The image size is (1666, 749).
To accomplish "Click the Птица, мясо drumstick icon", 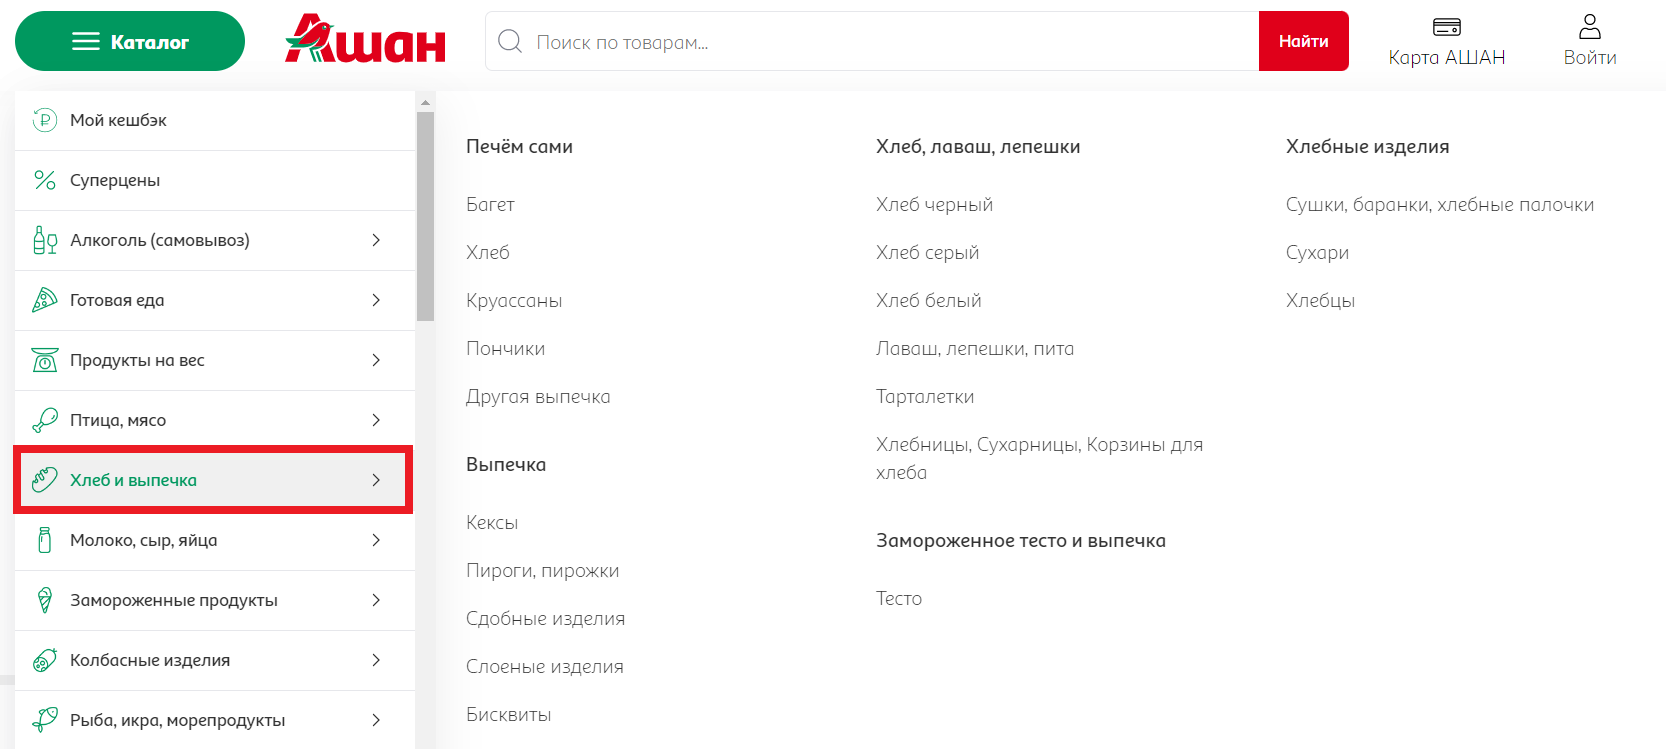I will 45,420.
